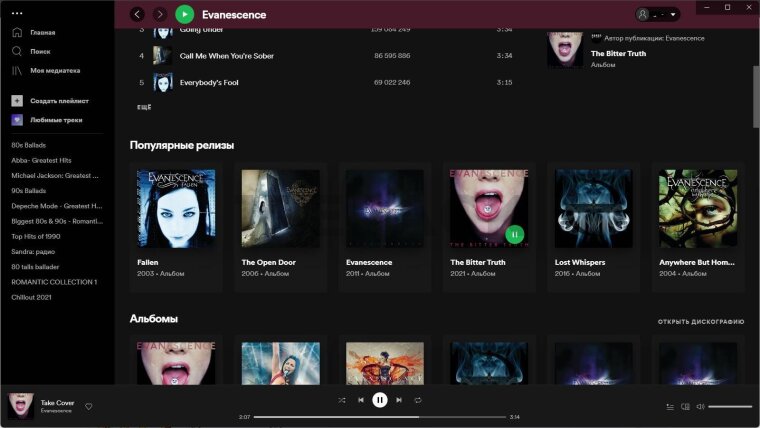Open the three-dots application menu
The image size is (760, 428).
point(16,14)
